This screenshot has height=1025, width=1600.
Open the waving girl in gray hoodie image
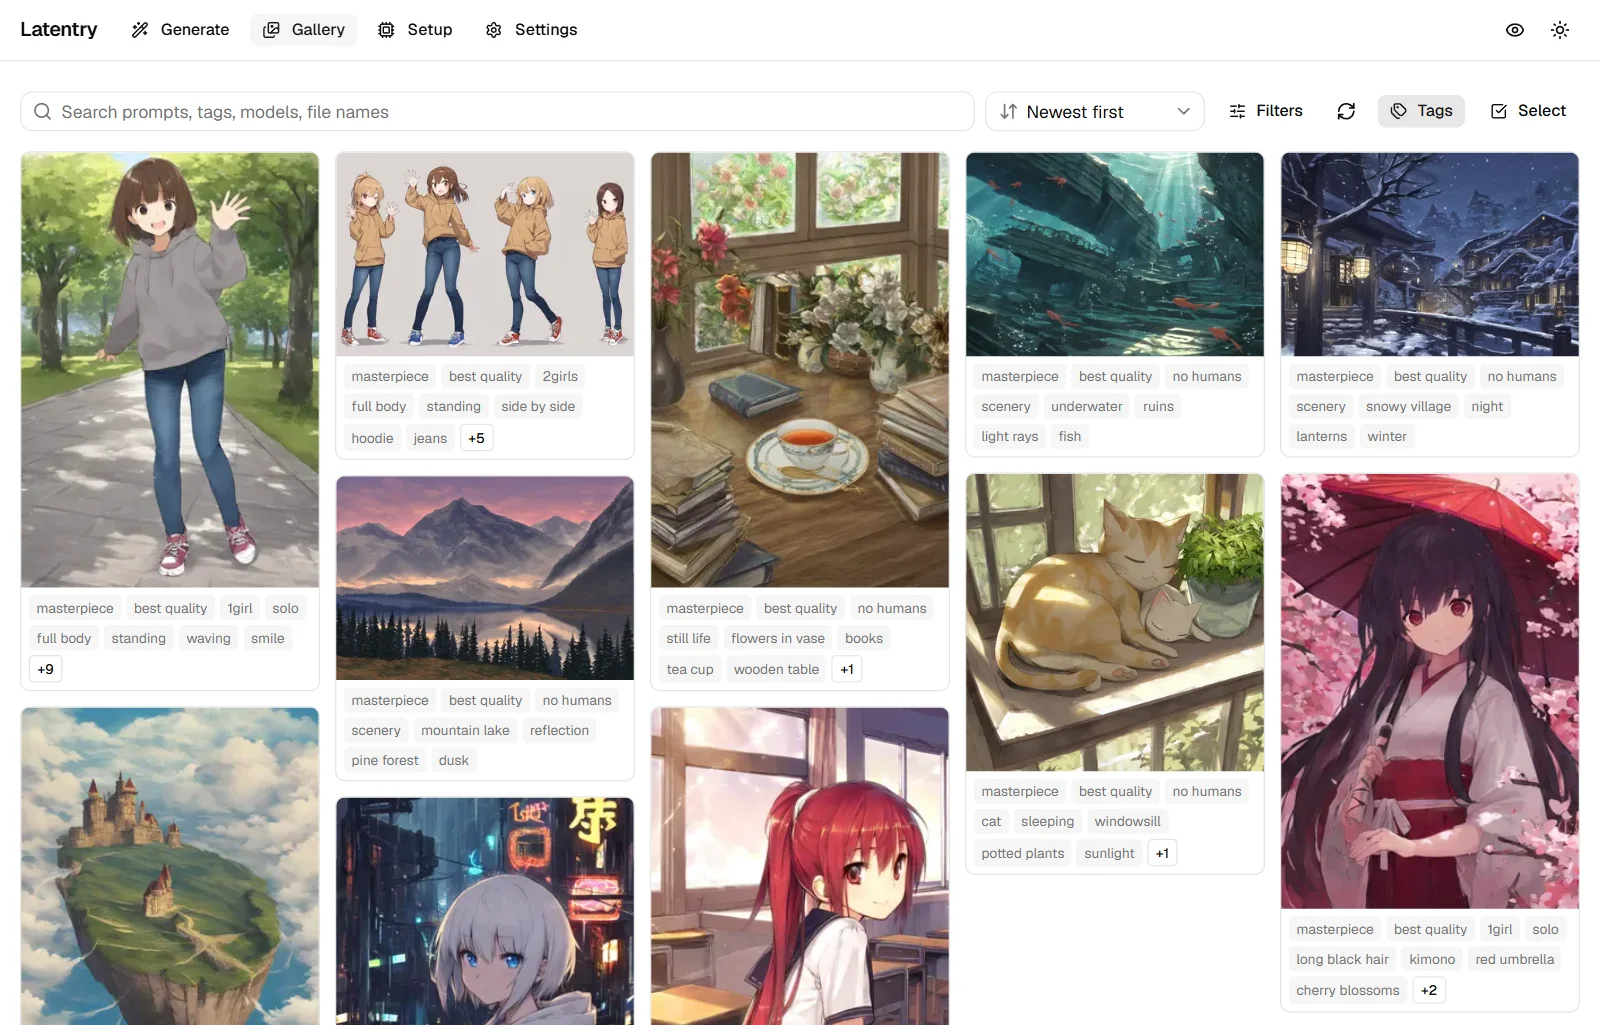(x=170, y=370)
